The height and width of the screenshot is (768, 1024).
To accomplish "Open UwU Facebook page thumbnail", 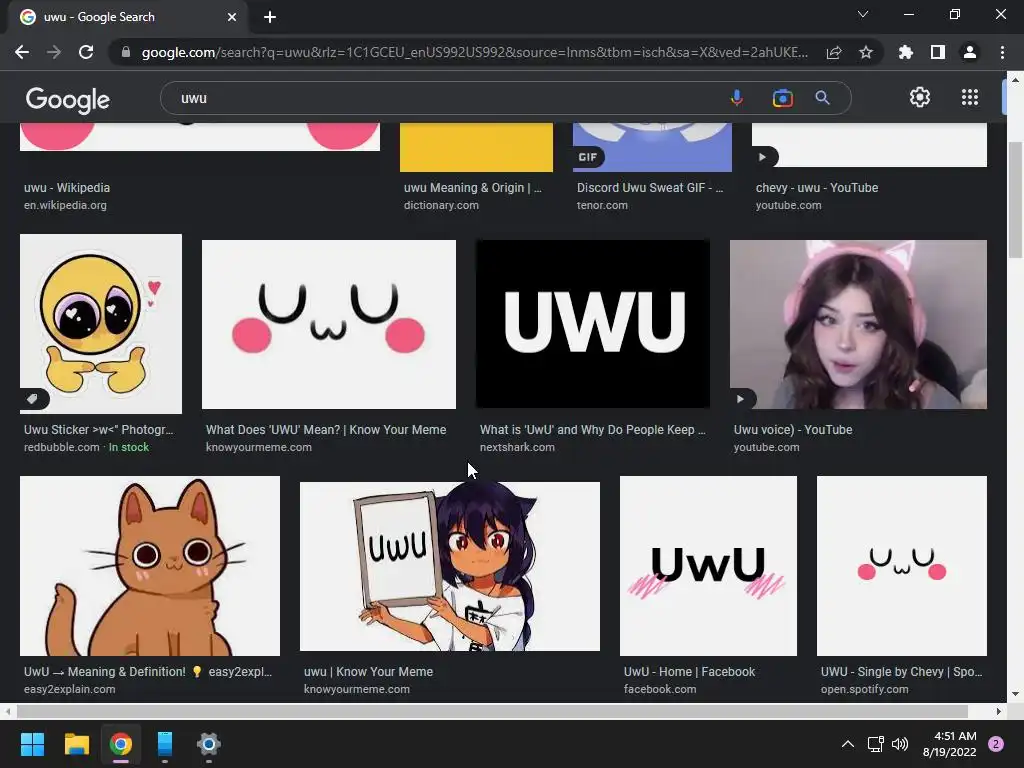I will [708, 566].
